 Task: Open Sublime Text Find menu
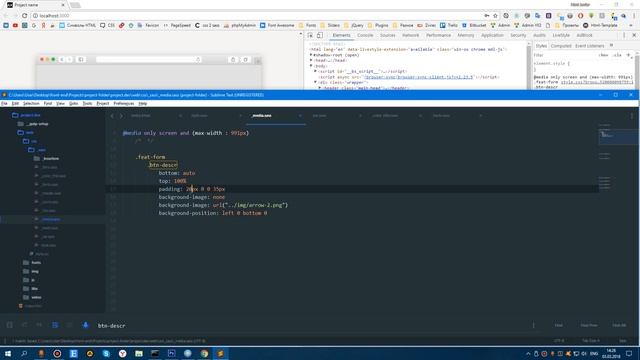click(48, 104)
